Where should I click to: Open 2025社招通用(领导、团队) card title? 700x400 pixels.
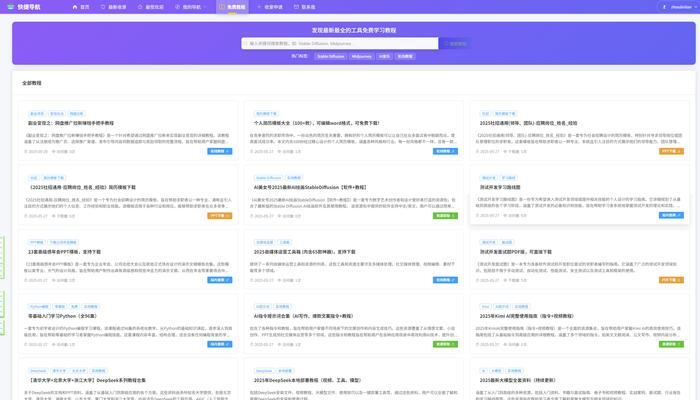click(x=528, y=123)
